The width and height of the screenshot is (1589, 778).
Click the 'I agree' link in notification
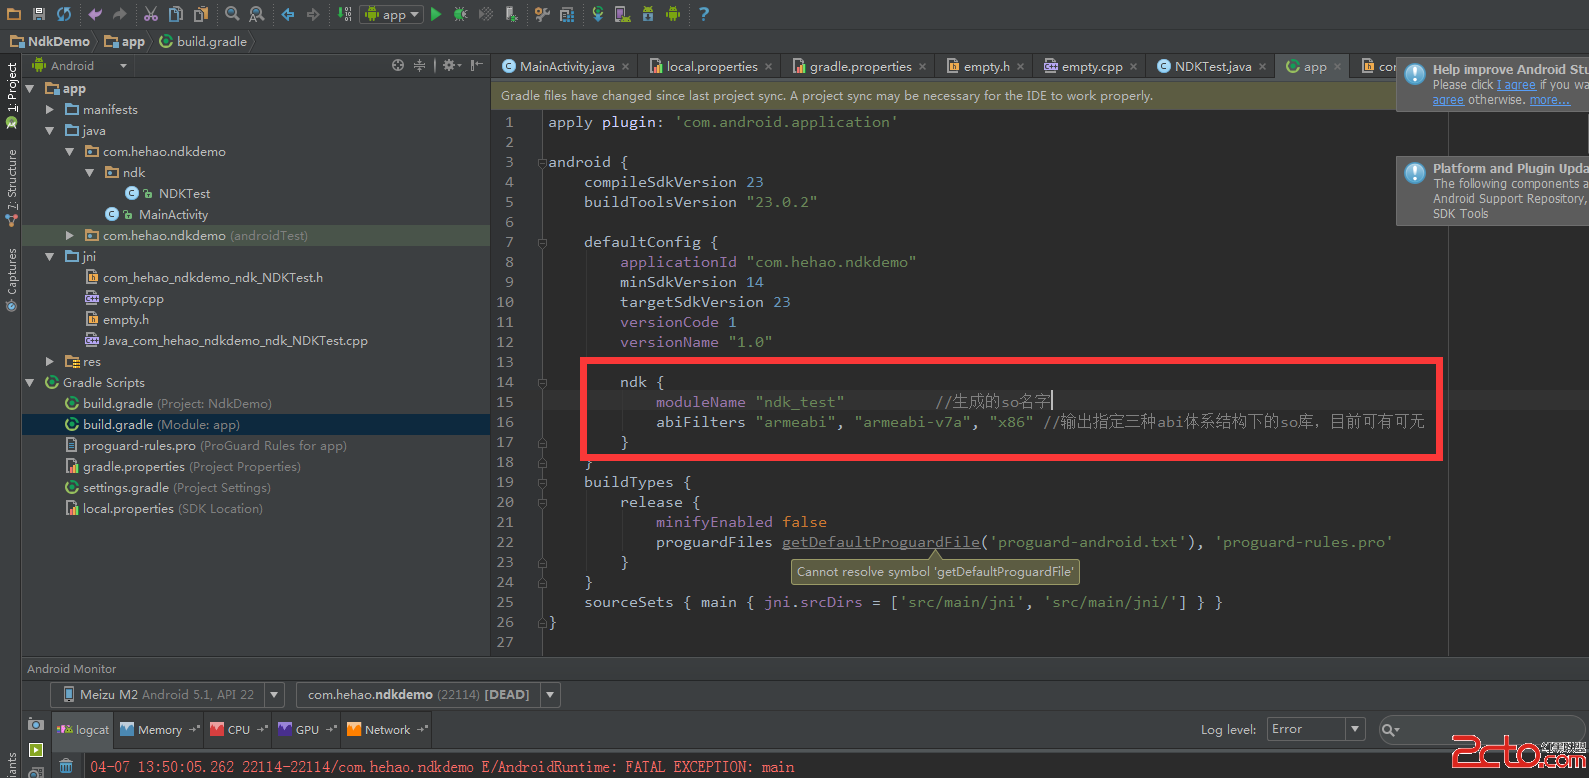[x=1516, y=85]
